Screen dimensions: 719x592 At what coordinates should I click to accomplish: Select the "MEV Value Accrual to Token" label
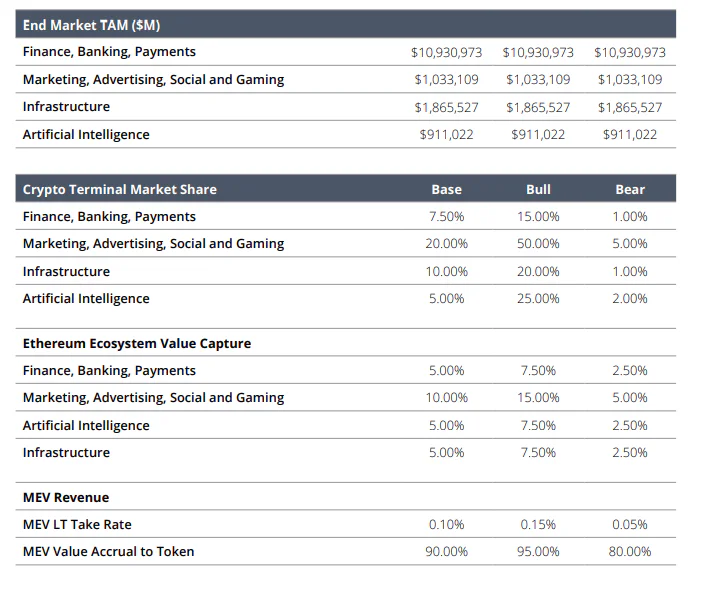click(108, 551)
